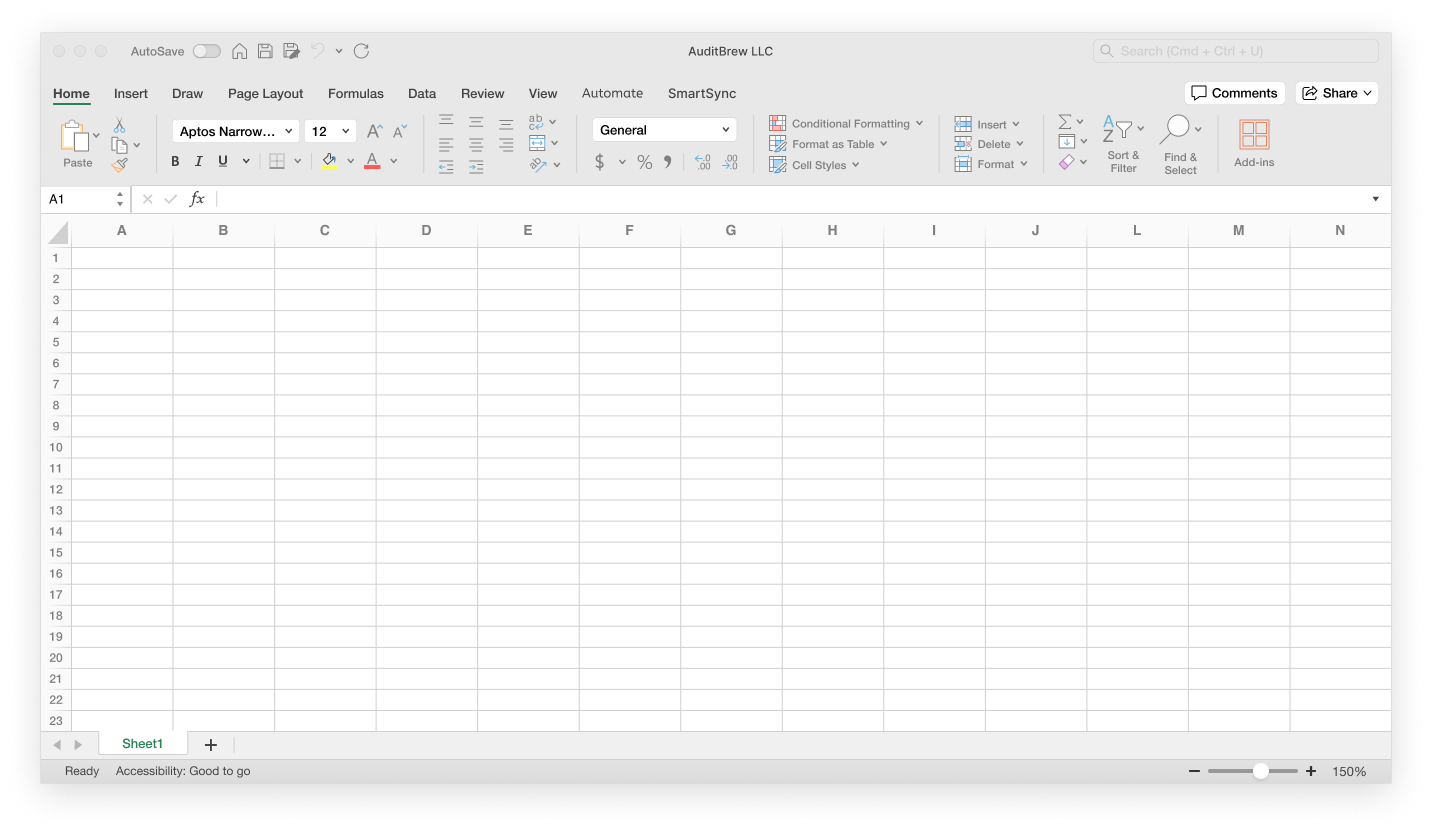Screen dimensions: 1432x832
Task: Open the Comments panel
Action: 1234,92
